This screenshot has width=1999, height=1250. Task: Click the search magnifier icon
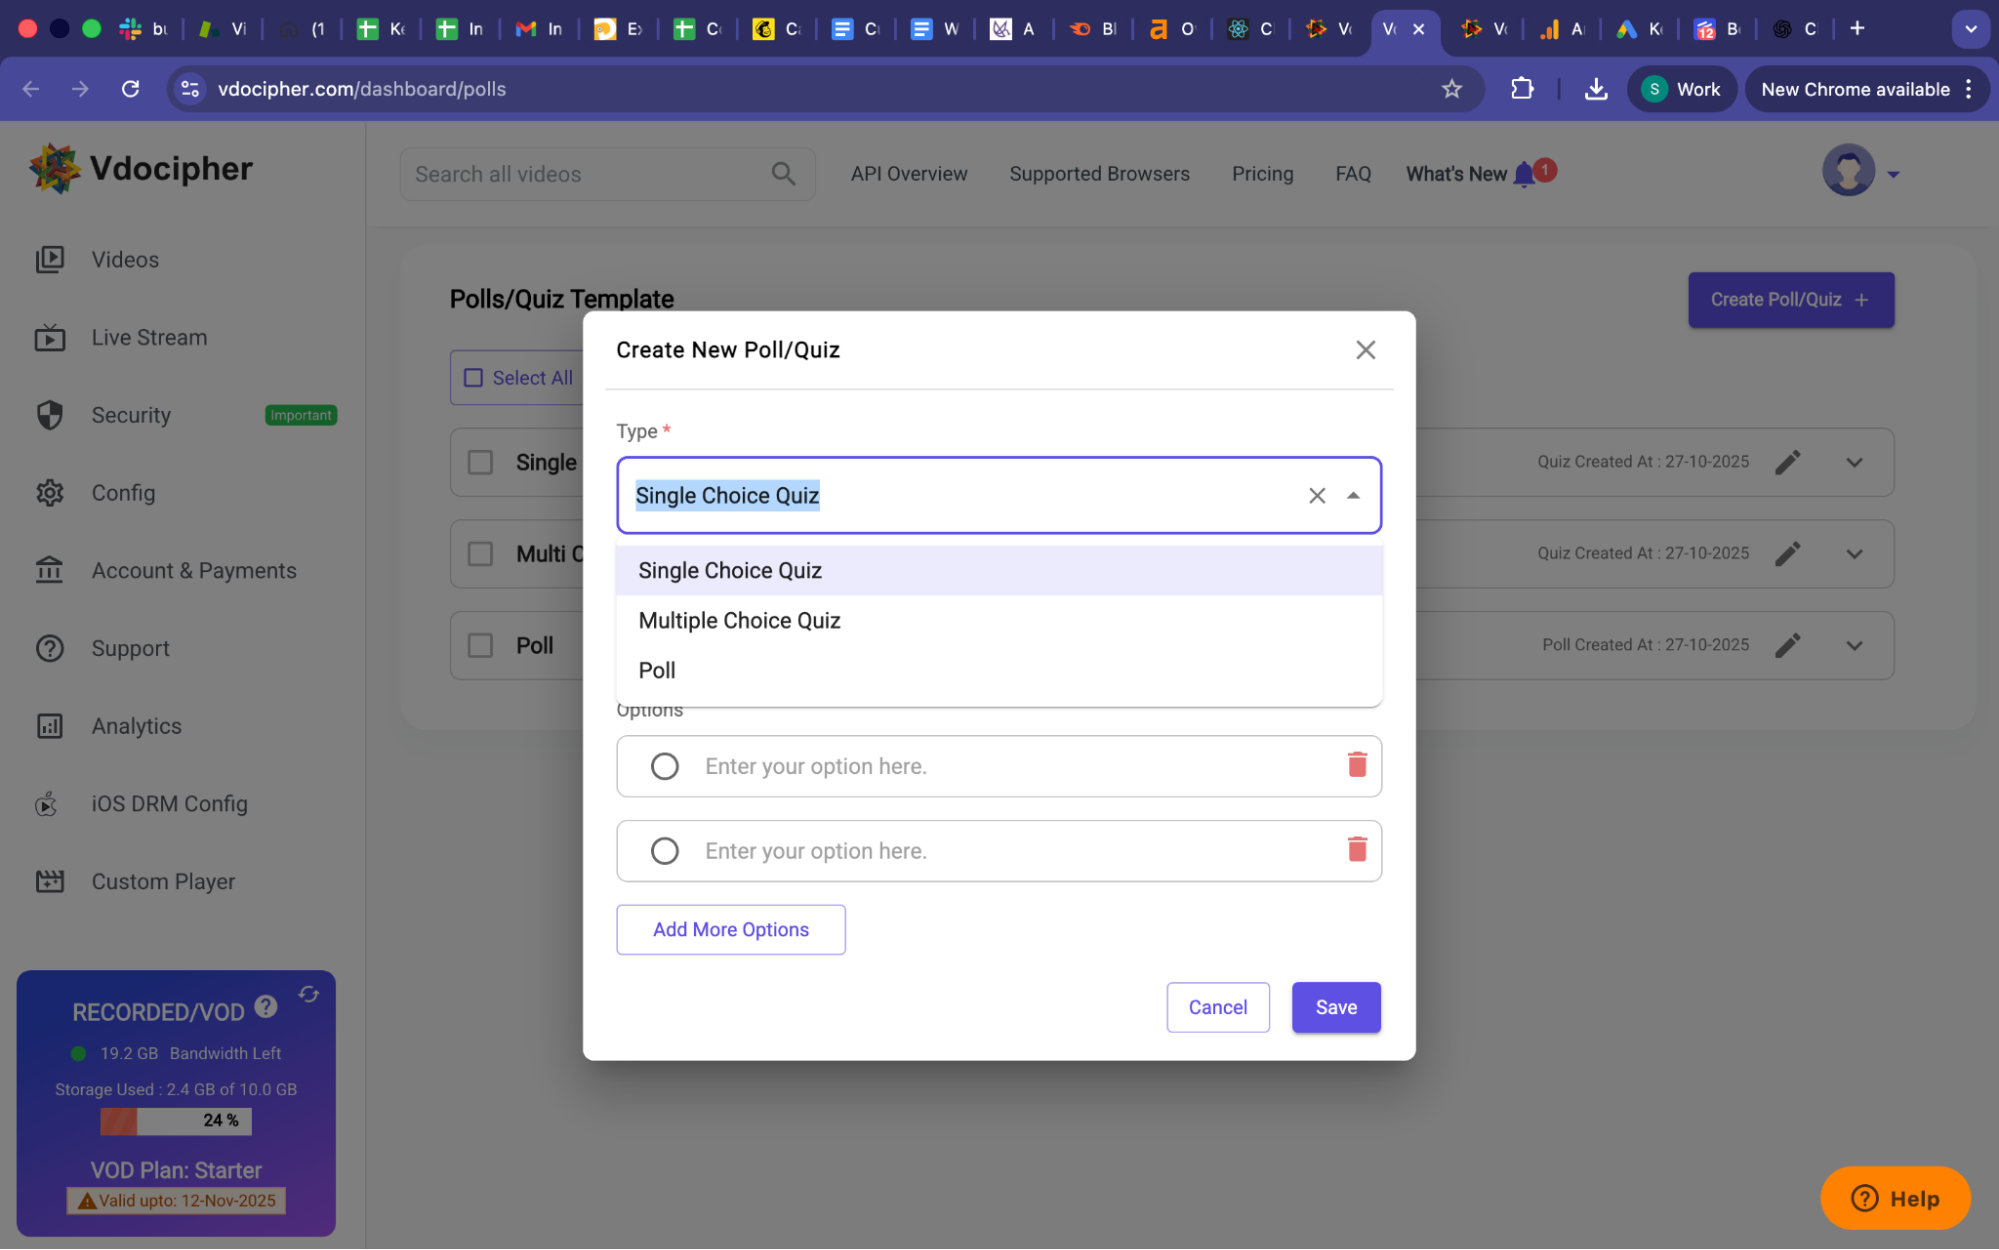[x=783, y=174]
